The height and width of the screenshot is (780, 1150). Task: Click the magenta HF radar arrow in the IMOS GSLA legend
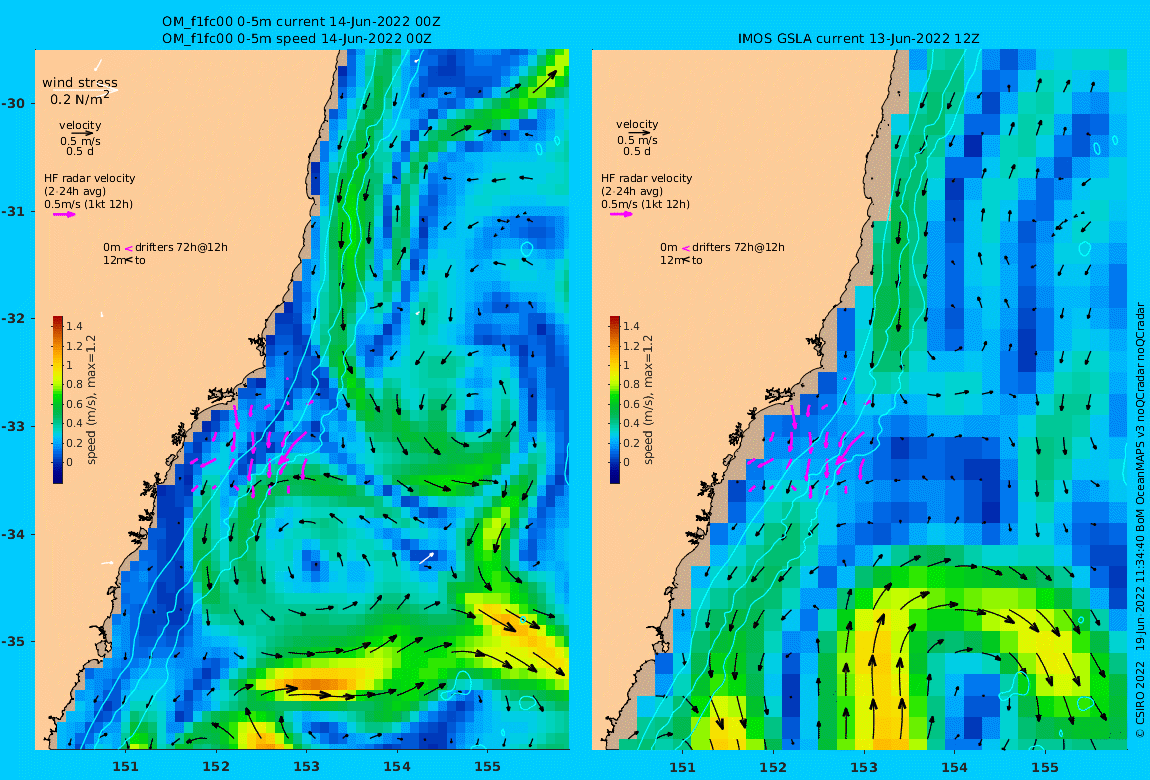(621, 215)
